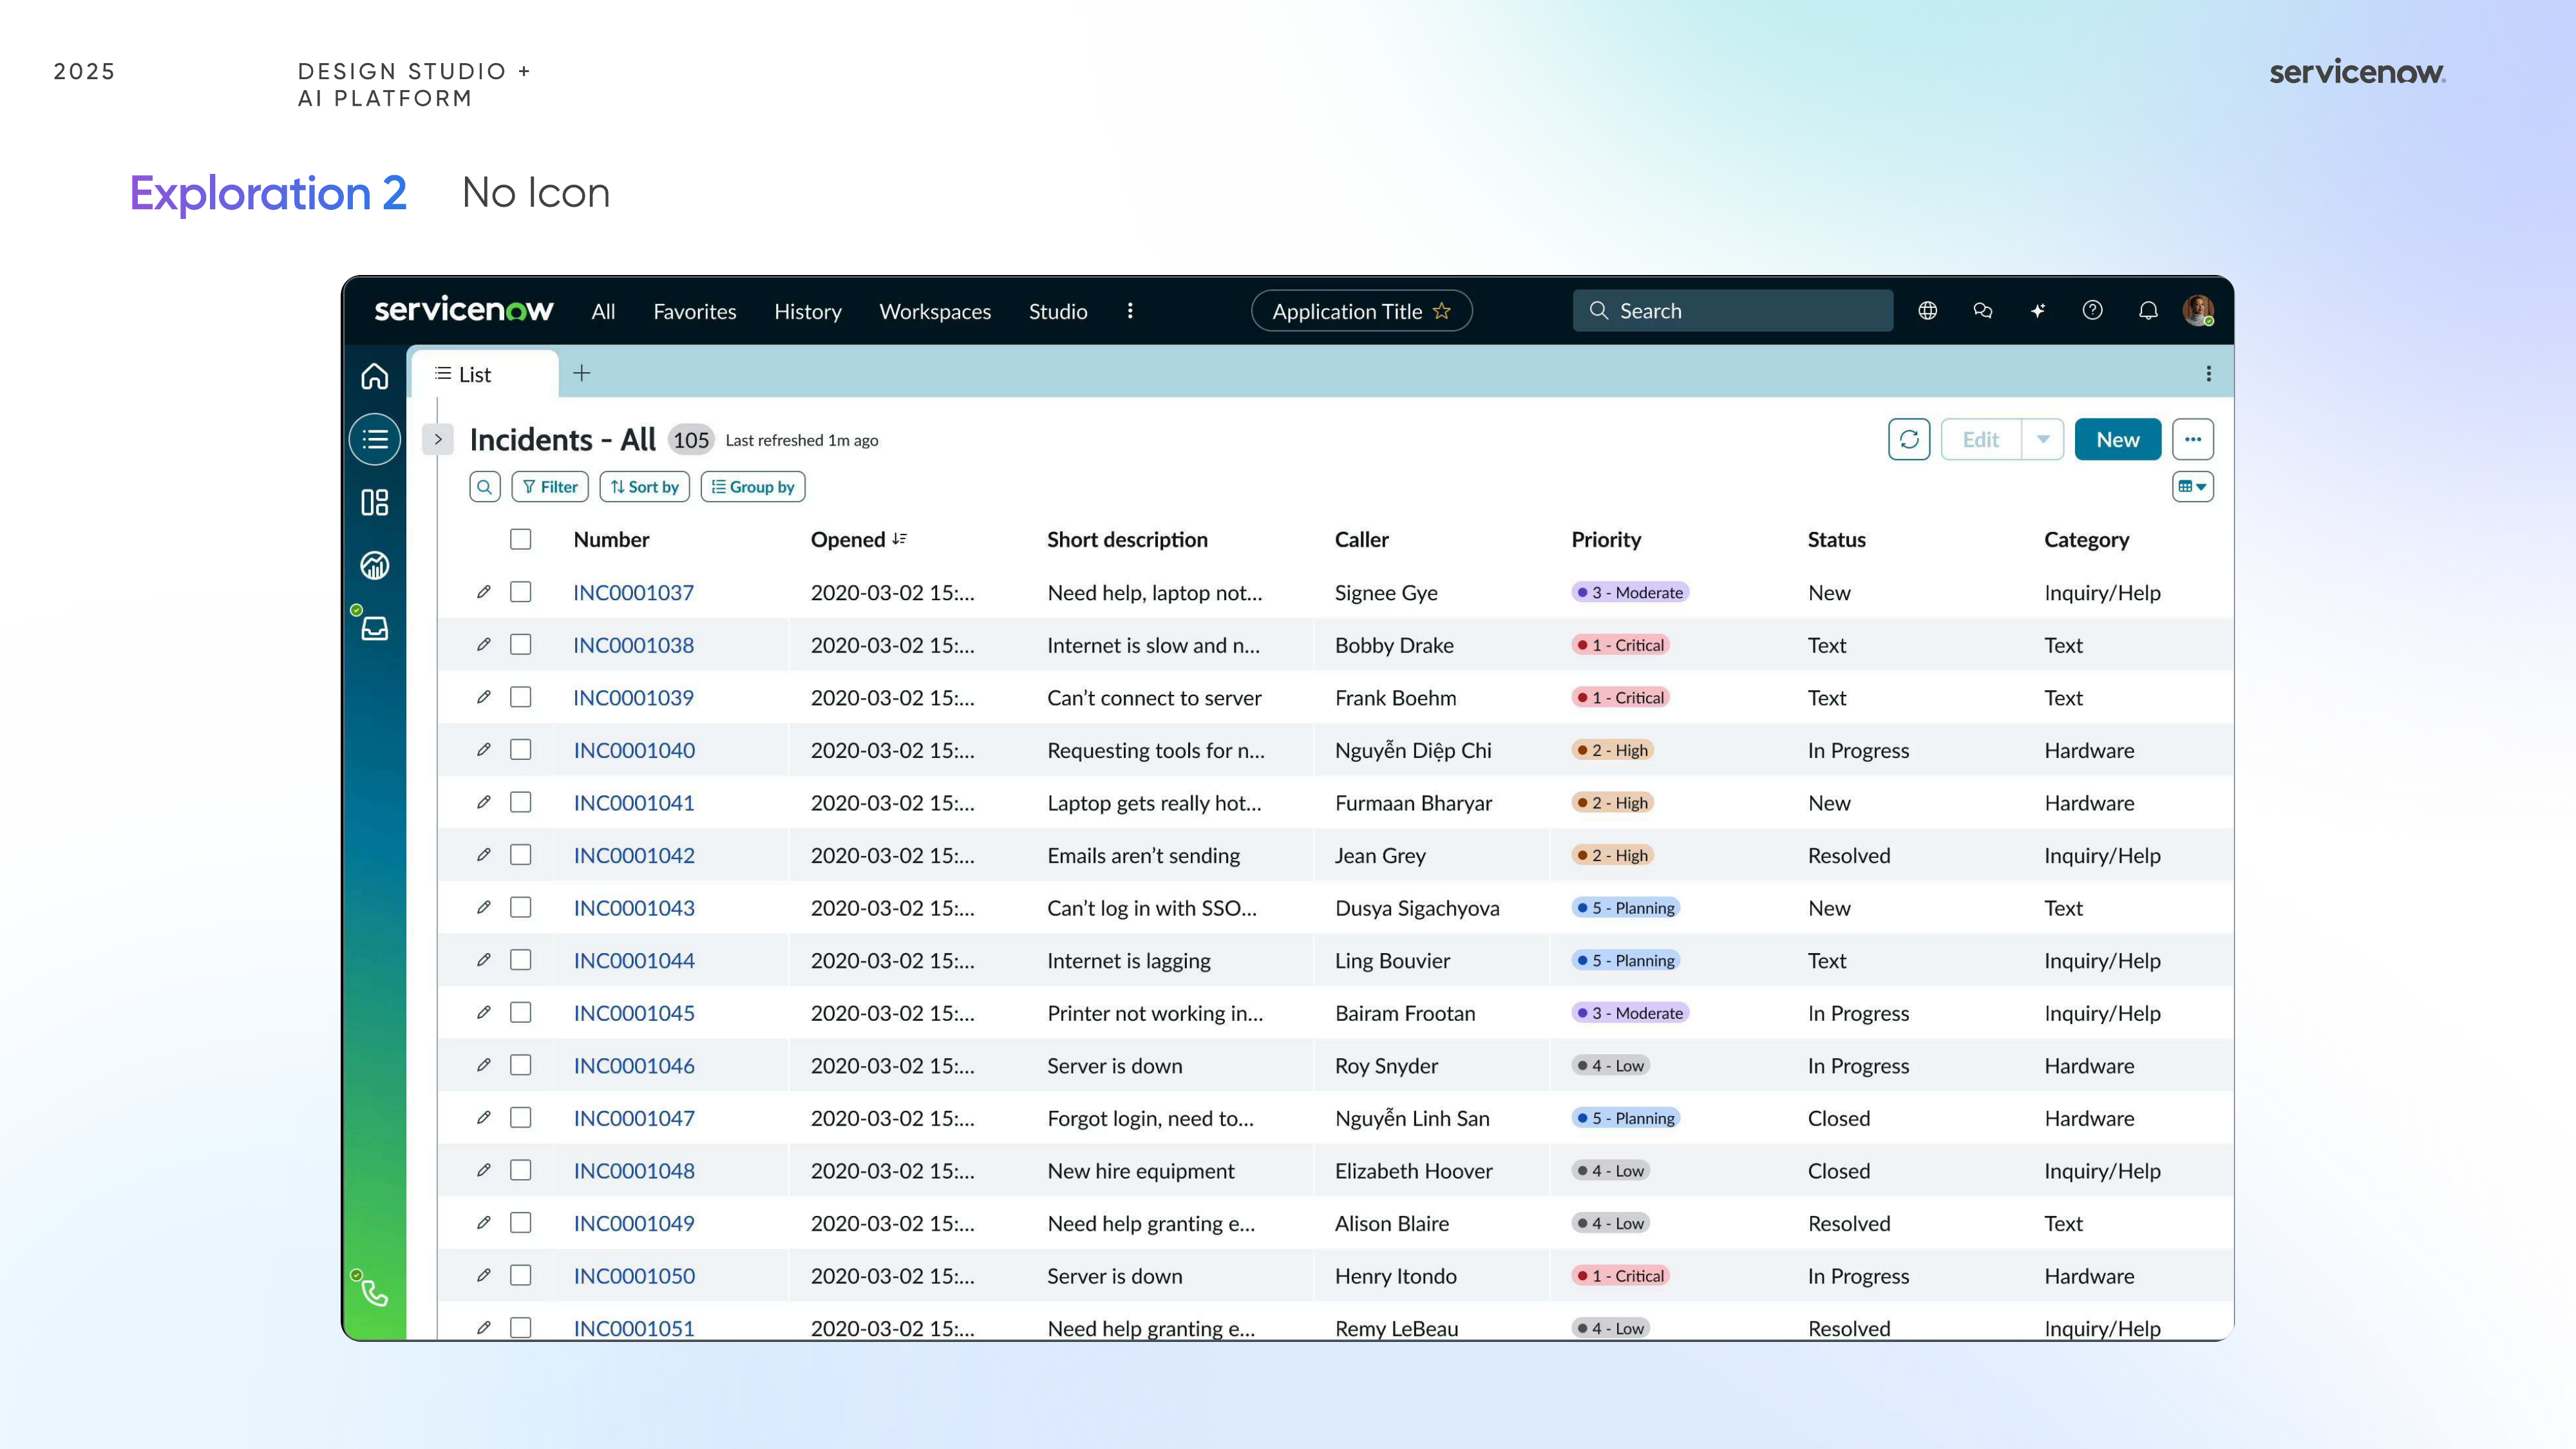Open incident INC0001042 link
2576x1449 pixels.
(634, 855)
